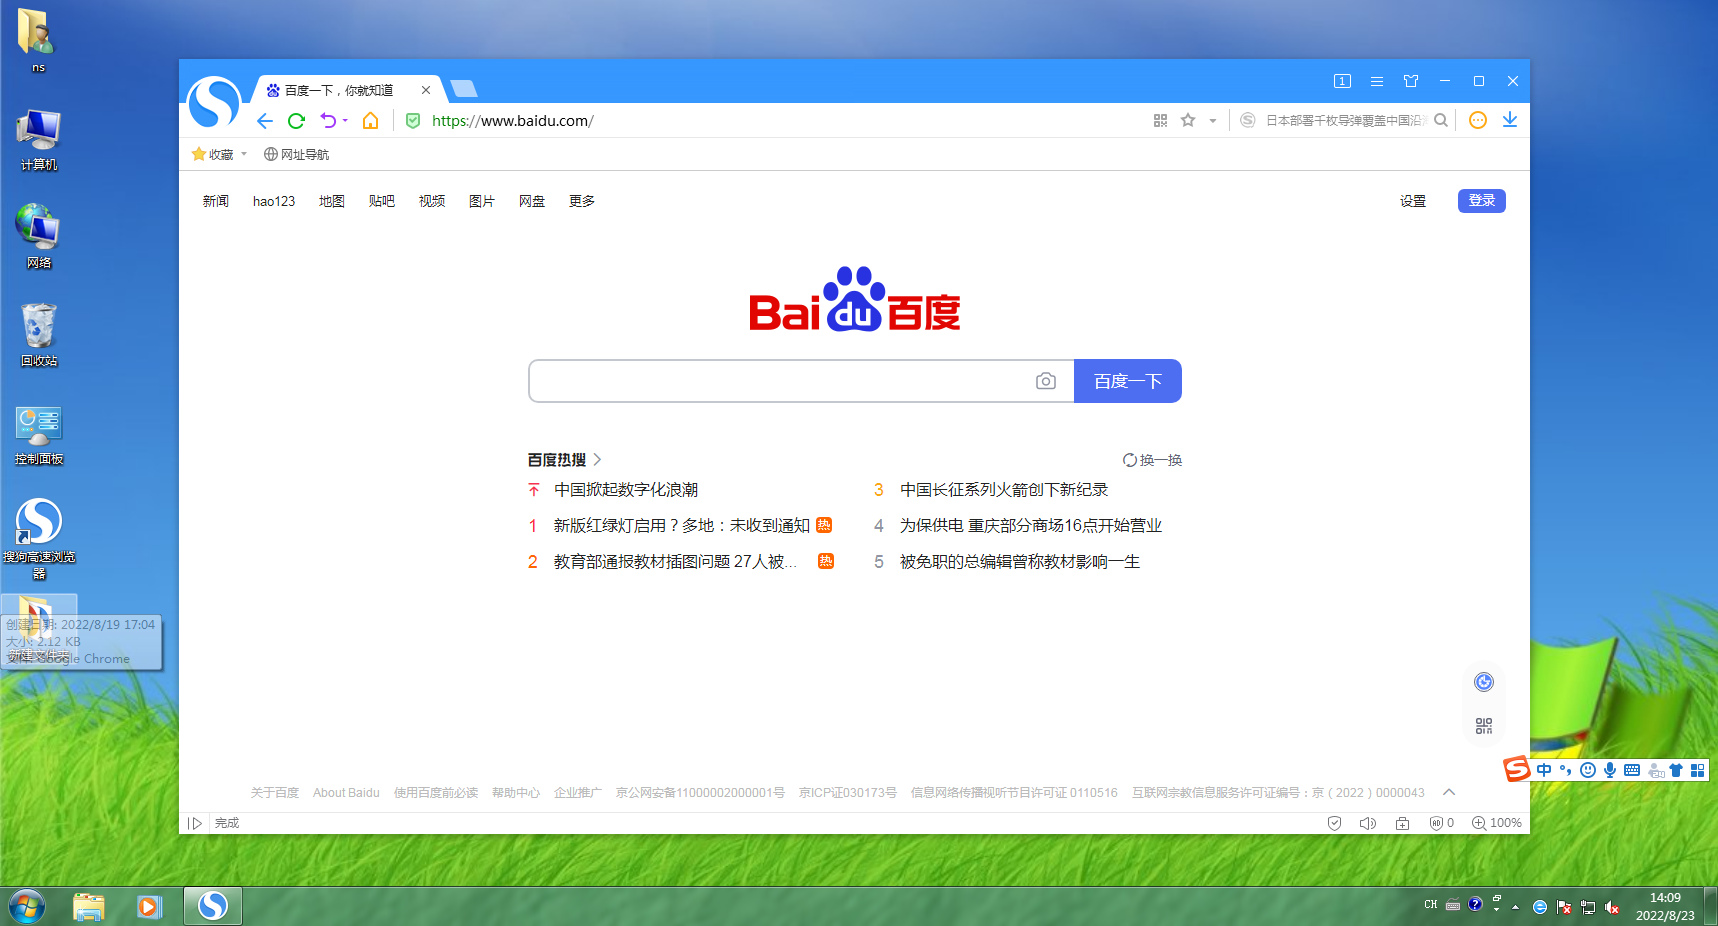Click the Sogou IME 中 language toggle

[1544, 770]
